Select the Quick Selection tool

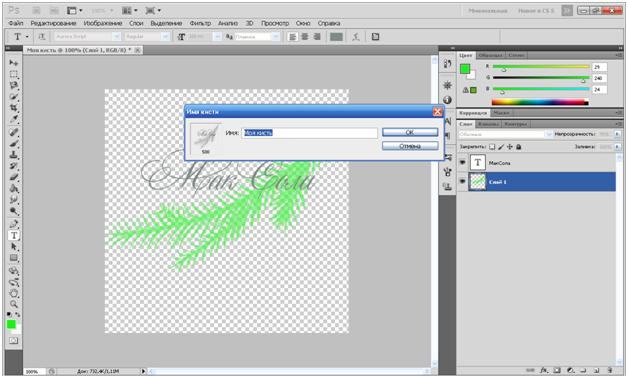pyautogui.click(x=14, y=97)
